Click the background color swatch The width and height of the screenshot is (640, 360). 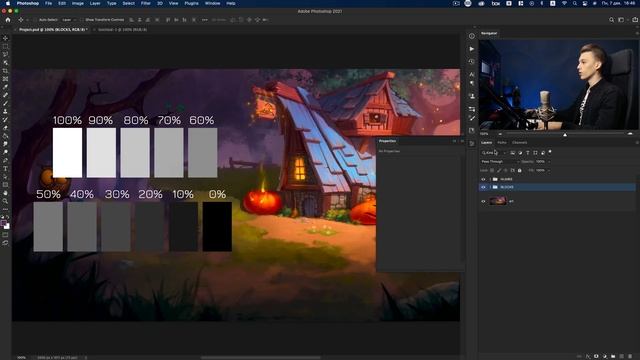[7, 227]
